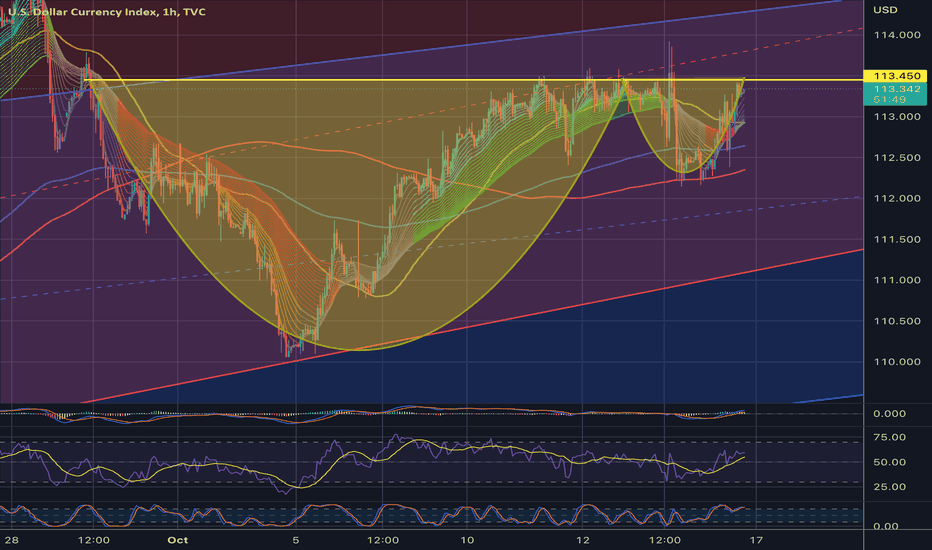Click the 113.000 price axis value
This screenshot has height=550, width=932.
[x=897, y=117]
